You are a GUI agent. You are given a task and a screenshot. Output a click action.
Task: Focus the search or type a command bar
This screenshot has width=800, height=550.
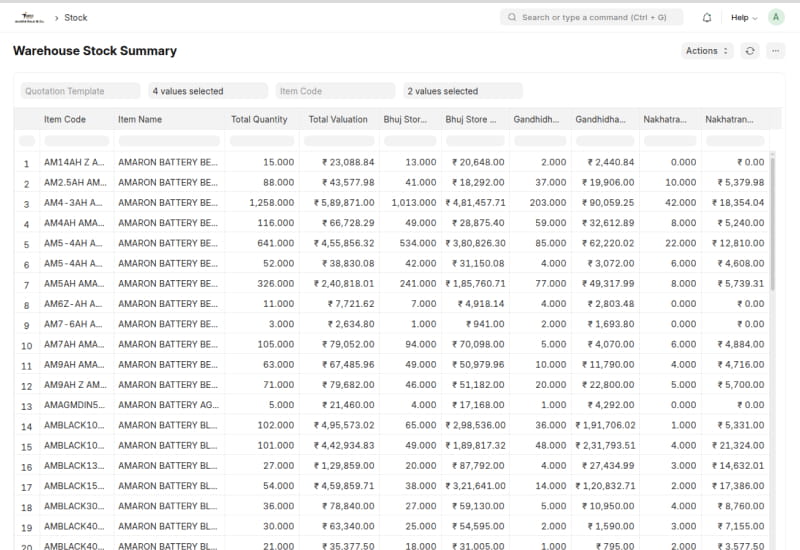pos(591,17)
